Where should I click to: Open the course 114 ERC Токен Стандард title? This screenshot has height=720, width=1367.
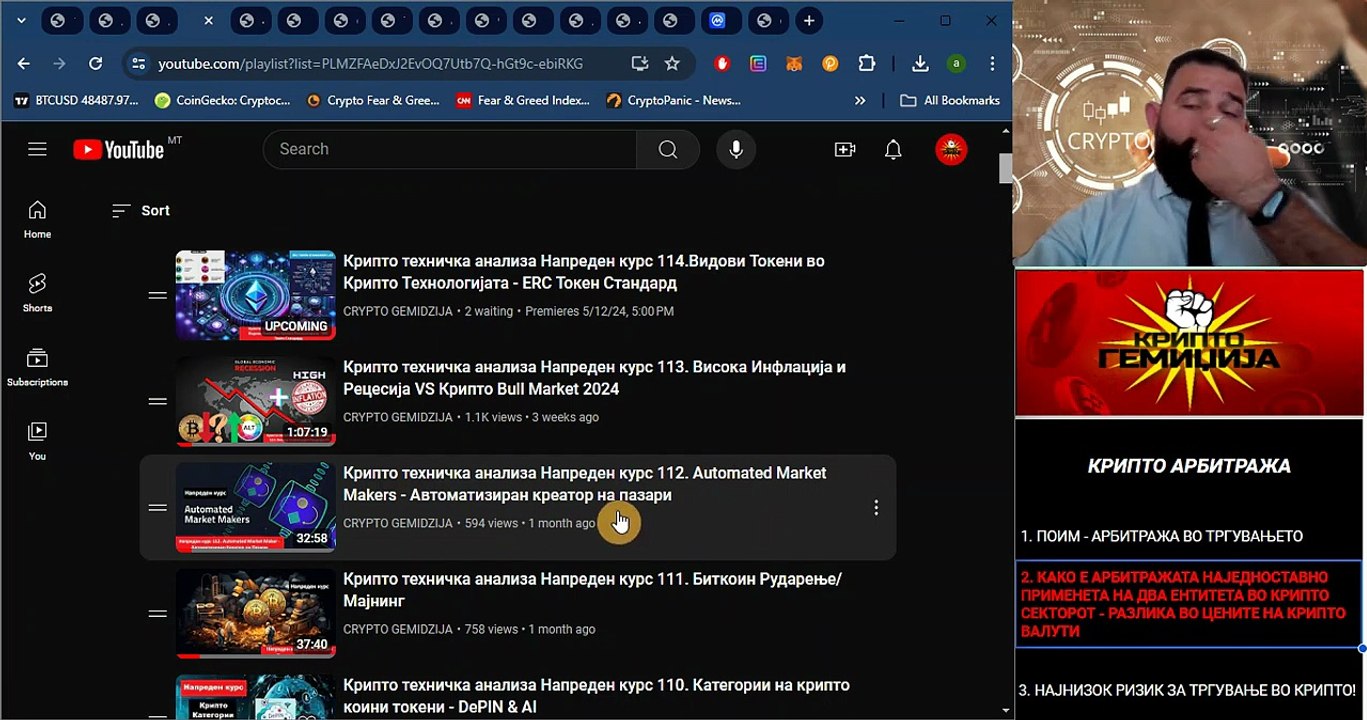point(584,272)
